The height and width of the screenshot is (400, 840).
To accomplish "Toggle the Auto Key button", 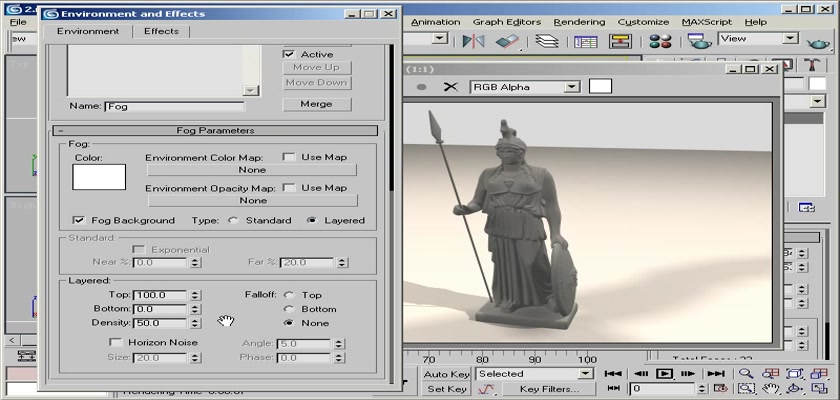I will click(x=446, y=374).
